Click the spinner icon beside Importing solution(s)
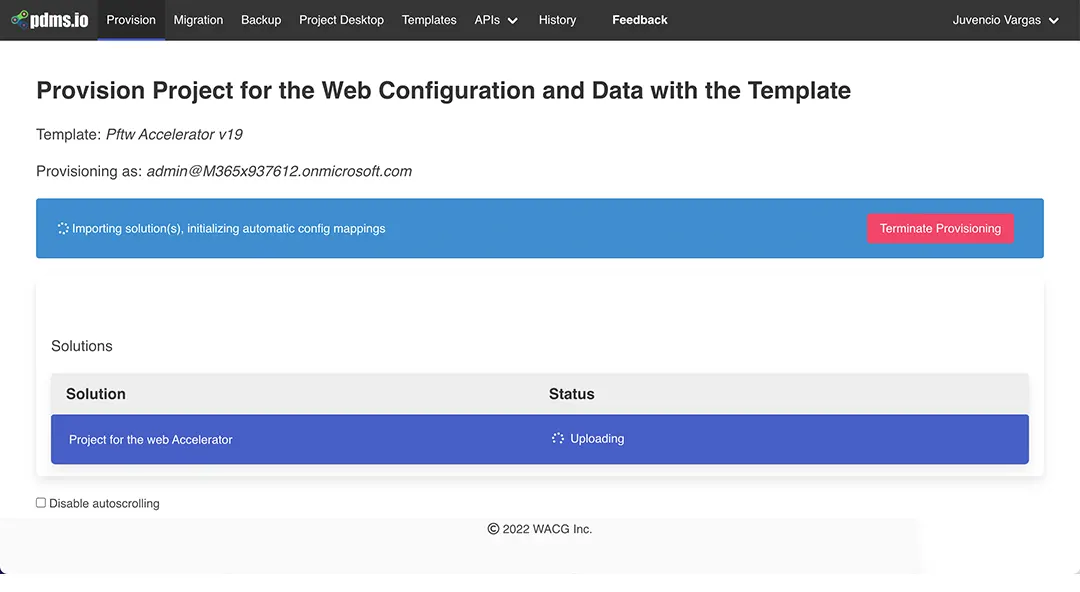 pos(63,228)
